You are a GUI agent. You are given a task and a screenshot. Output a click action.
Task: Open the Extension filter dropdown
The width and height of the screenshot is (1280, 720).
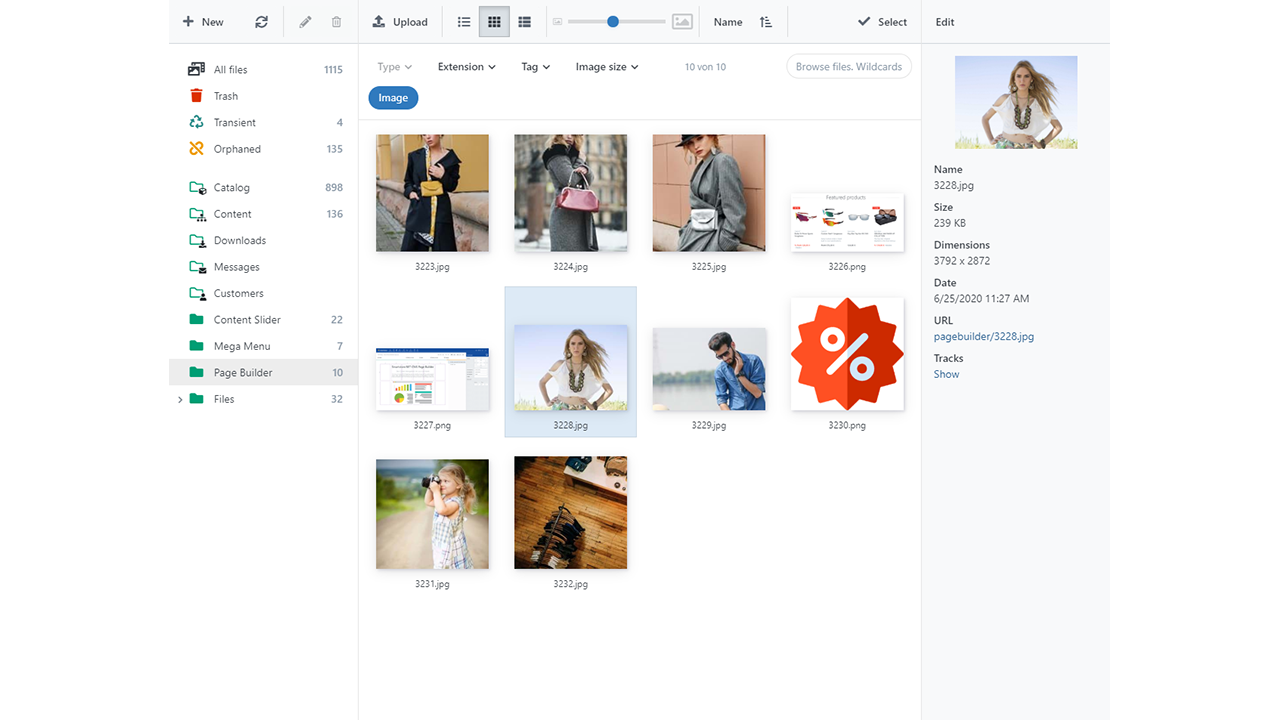pyautogui.click(x=467, y=67)
